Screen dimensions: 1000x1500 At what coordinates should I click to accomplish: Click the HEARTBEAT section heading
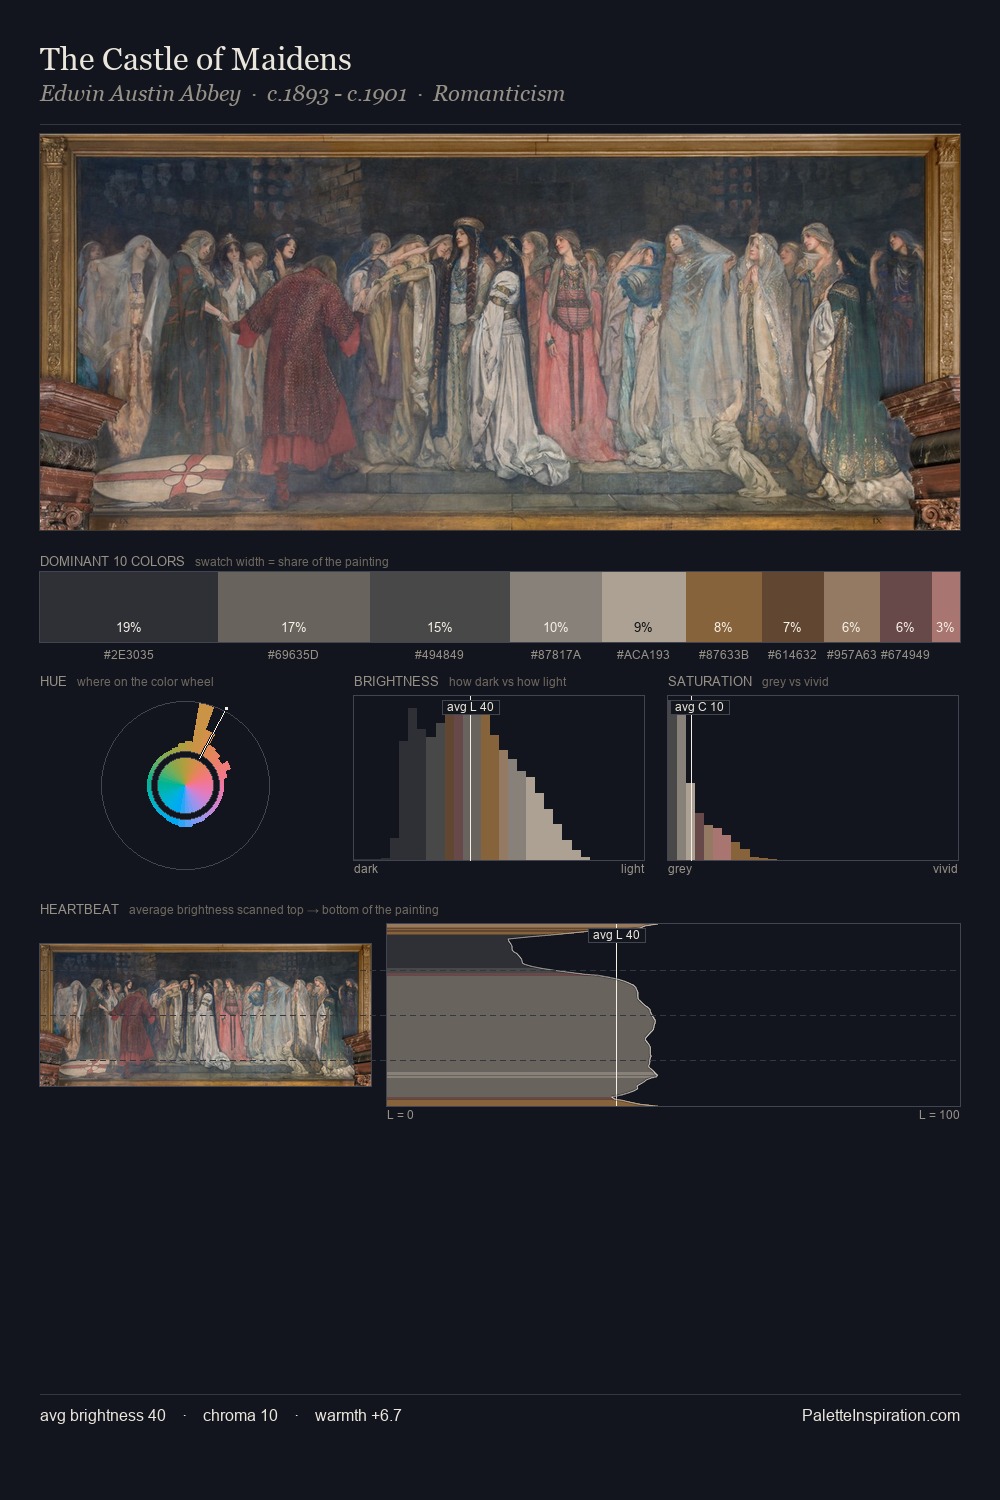pos(79,909)
